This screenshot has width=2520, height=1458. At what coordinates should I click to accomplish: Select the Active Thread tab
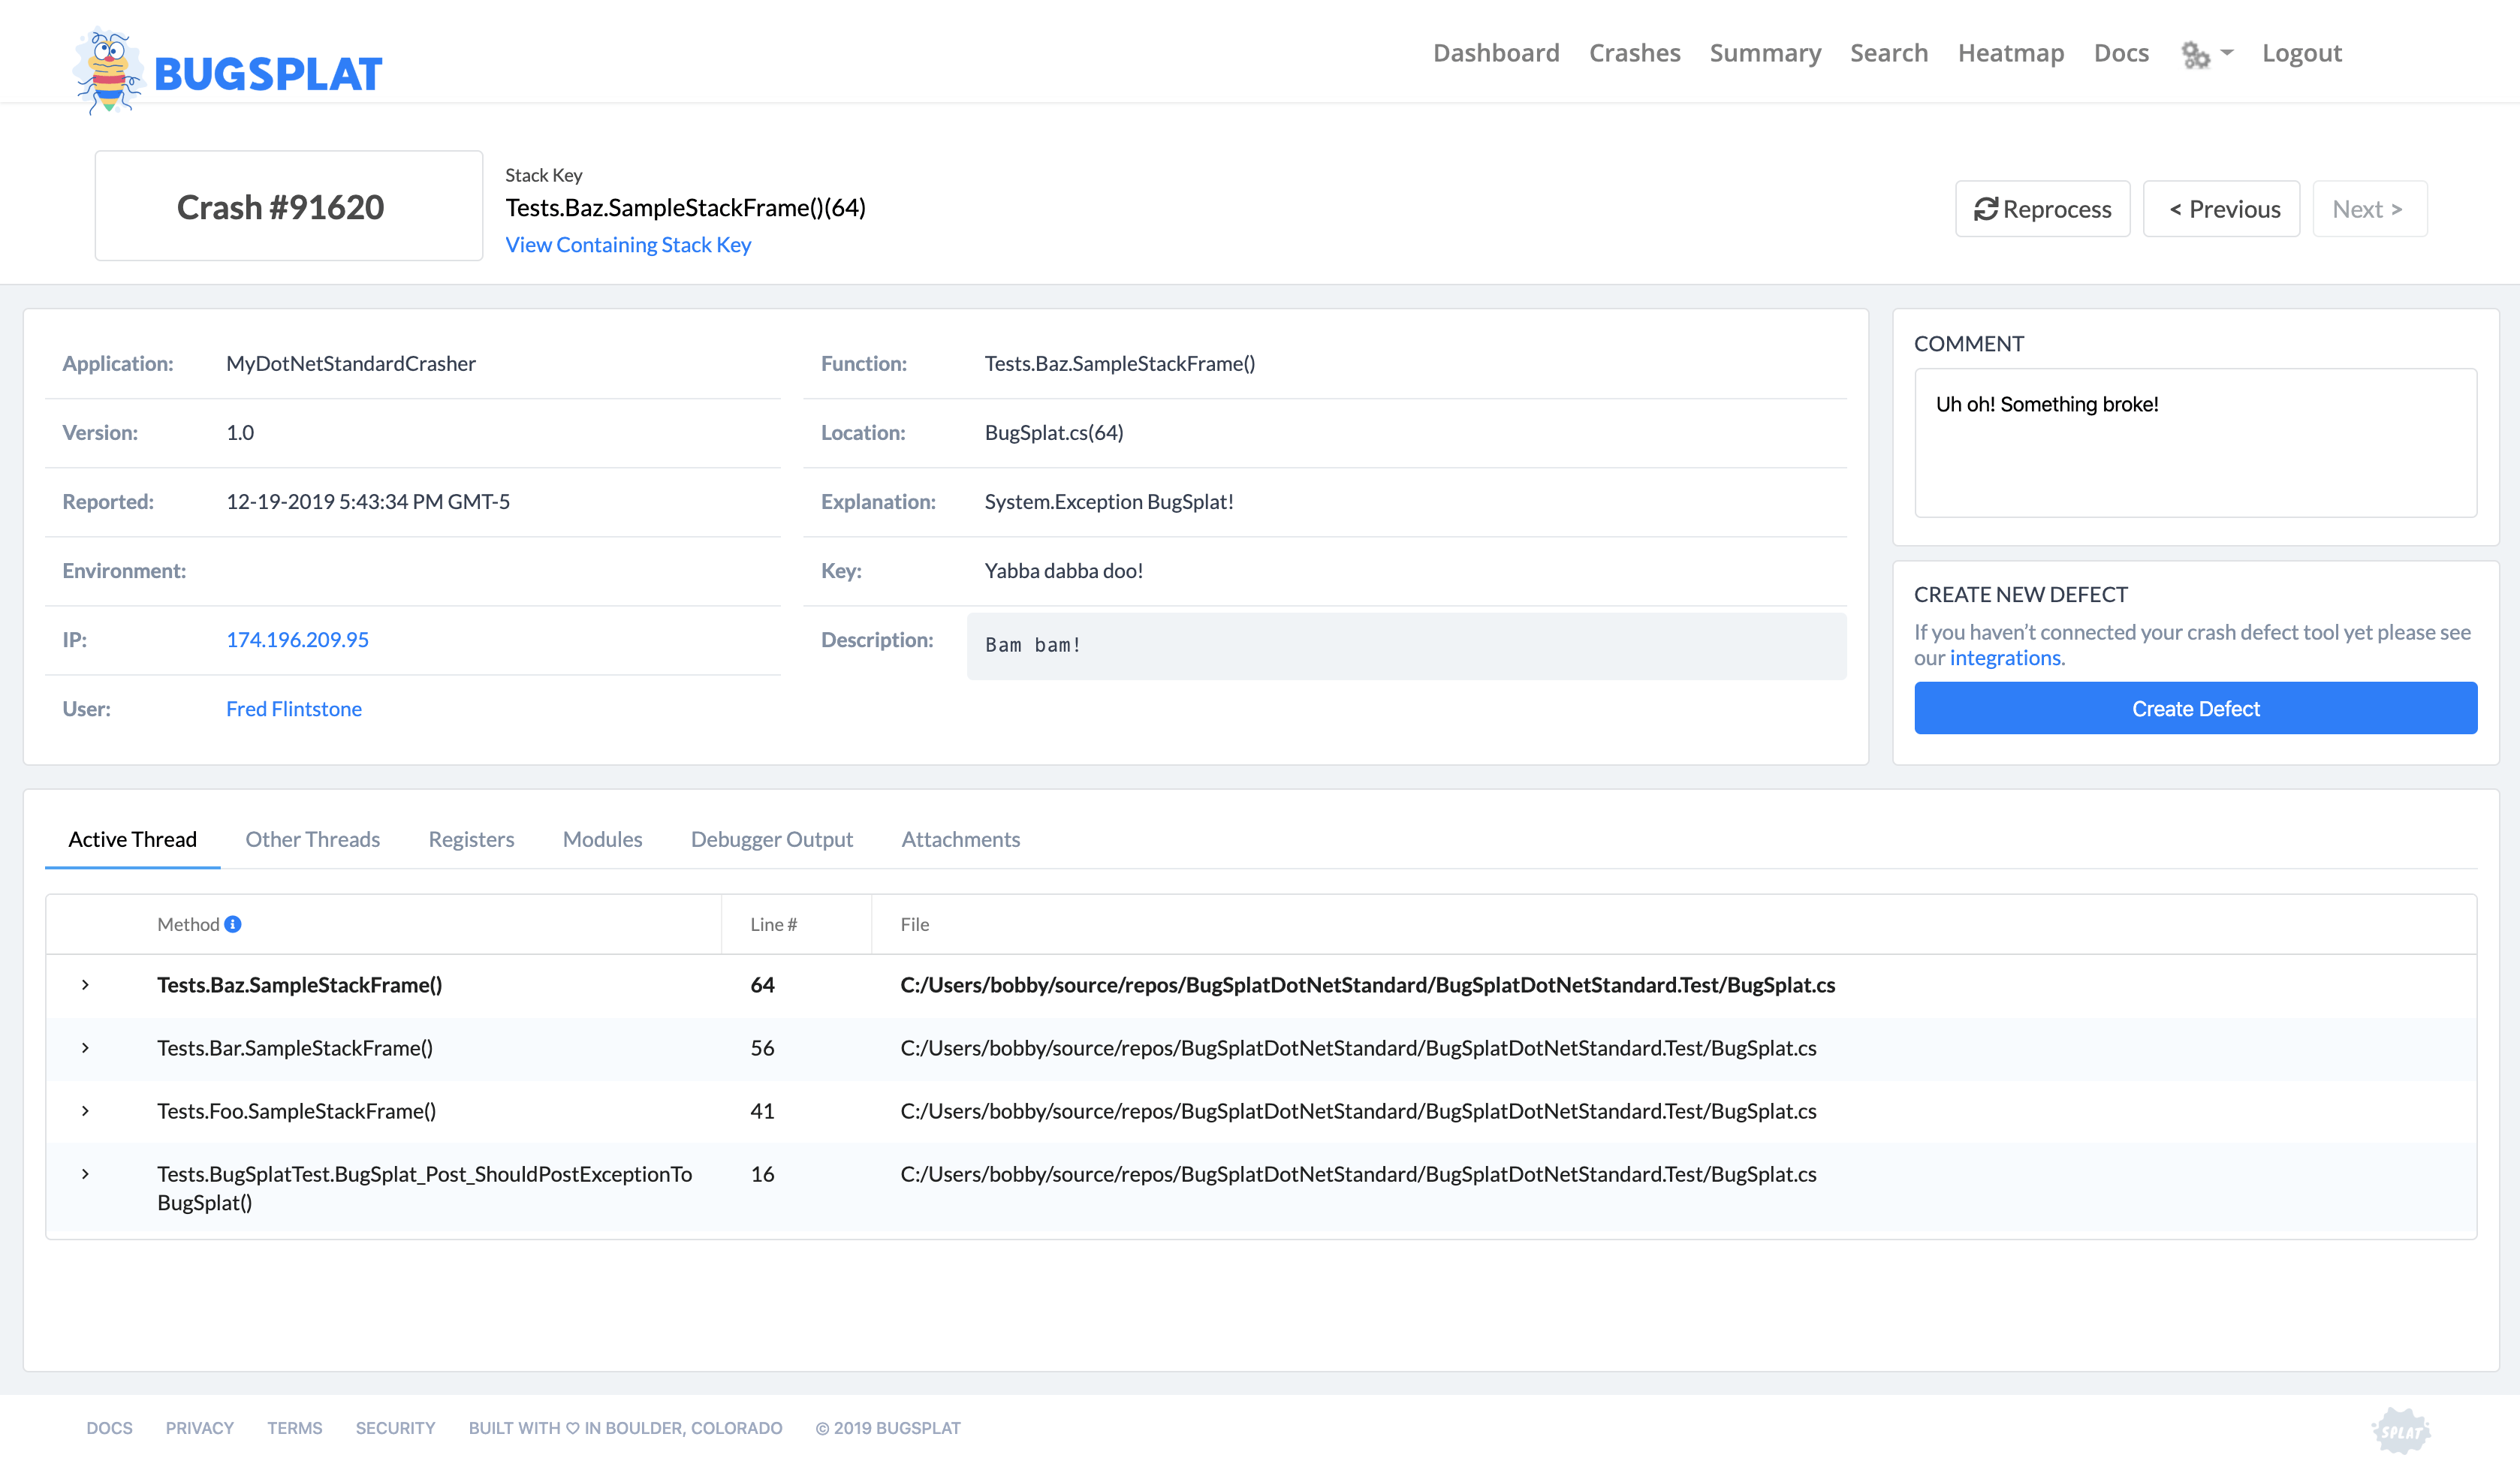tap(132, 839)
